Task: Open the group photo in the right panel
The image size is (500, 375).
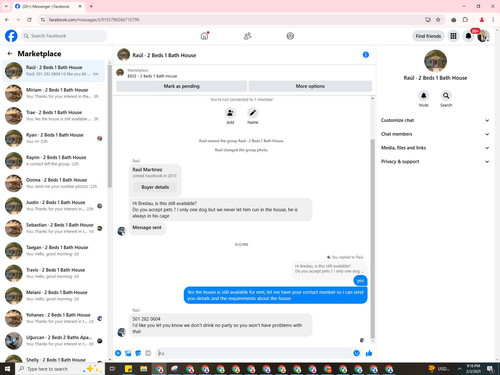Action: [435, 61]
